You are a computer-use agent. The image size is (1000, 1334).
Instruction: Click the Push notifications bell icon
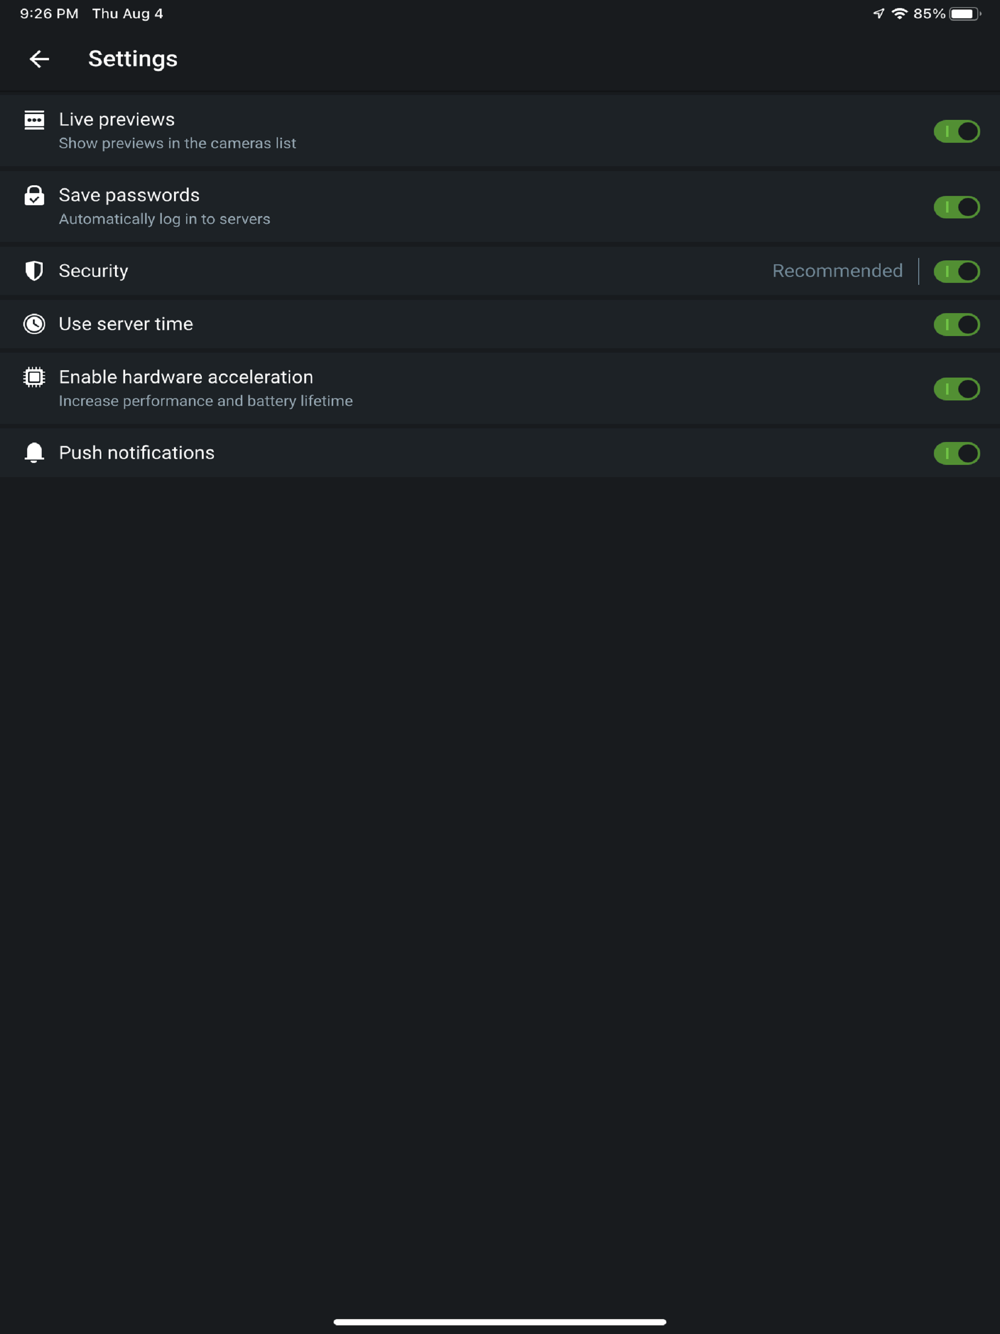[x=34, y=453]
